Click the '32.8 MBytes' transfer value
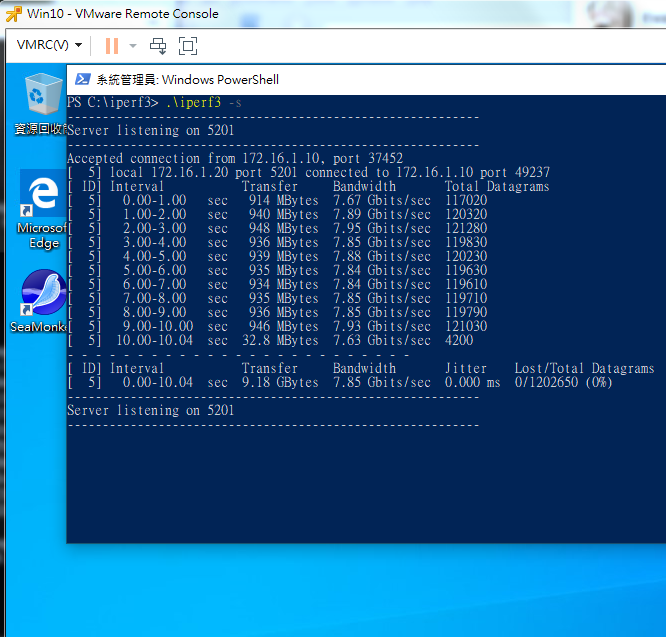This screenshot has height=637, width=666. [x=280, y=341]
